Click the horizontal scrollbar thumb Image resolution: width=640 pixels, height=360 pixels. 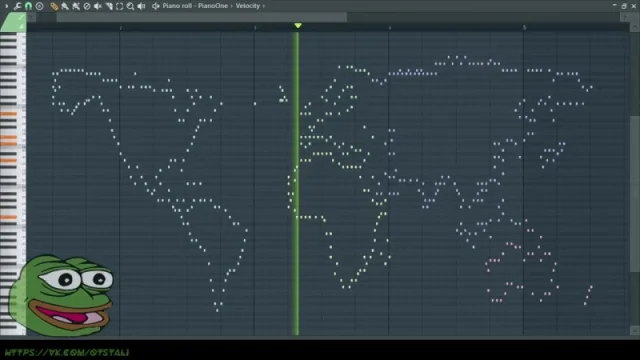pyautogui.click(x=202, y=17)
